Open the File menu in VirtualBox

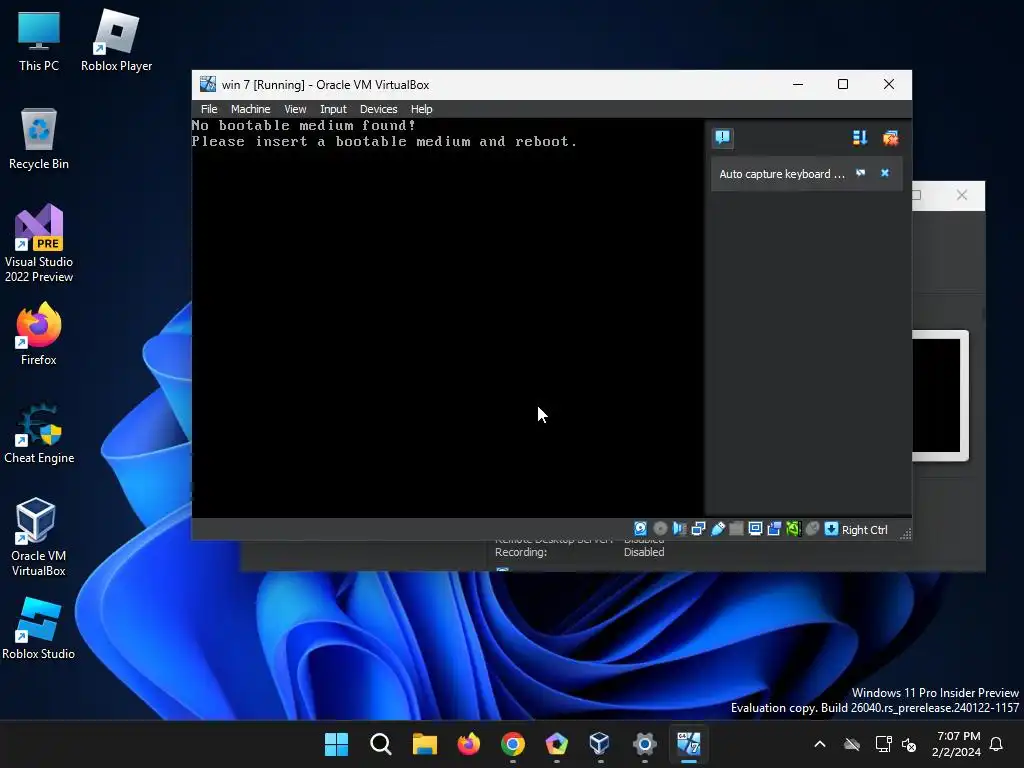(x=209, y=109)
